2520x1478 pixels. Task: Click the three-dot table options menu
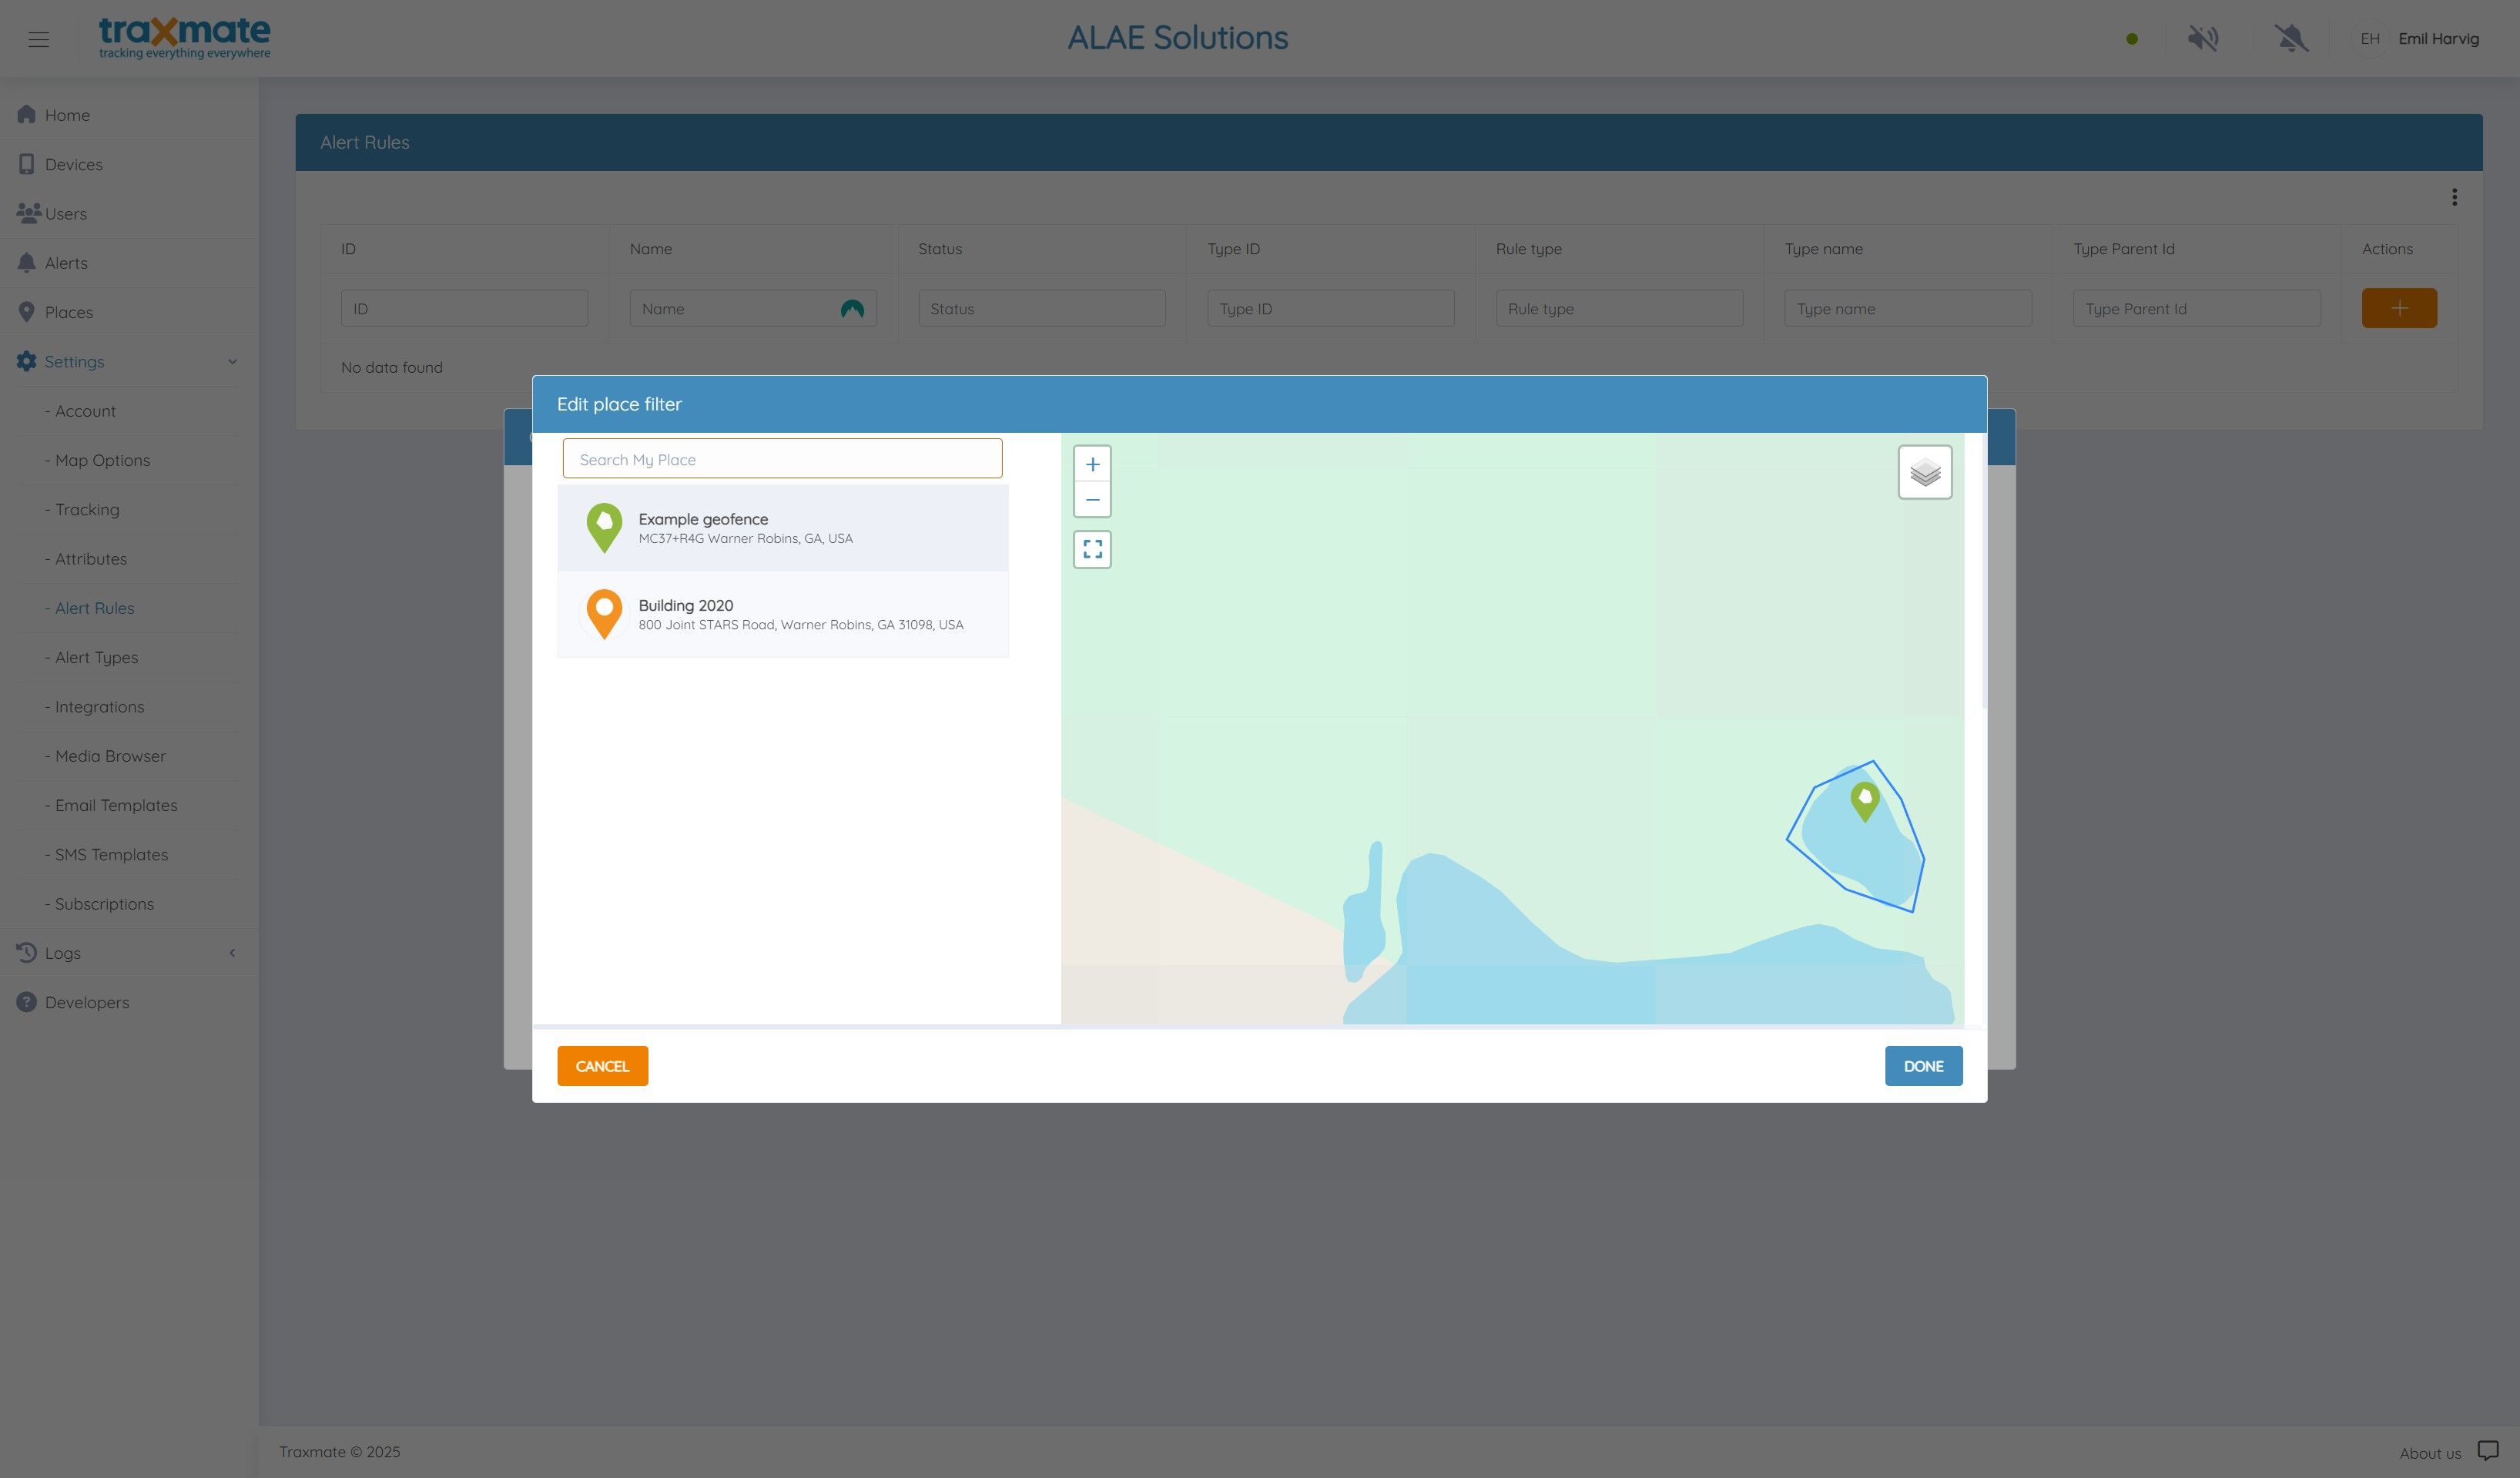pyautogui.click(x=2454, y=197)
